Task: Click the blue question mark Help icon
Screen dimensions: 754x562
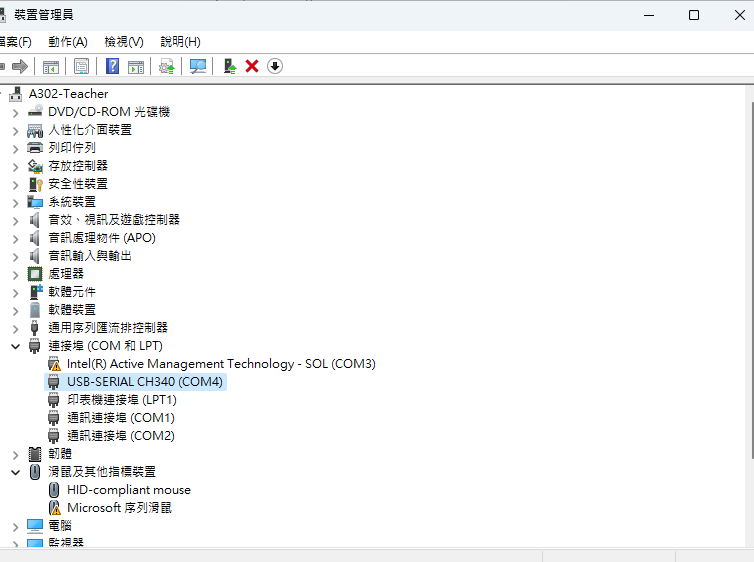Action: pyautogui.click(x=113, y=66)
